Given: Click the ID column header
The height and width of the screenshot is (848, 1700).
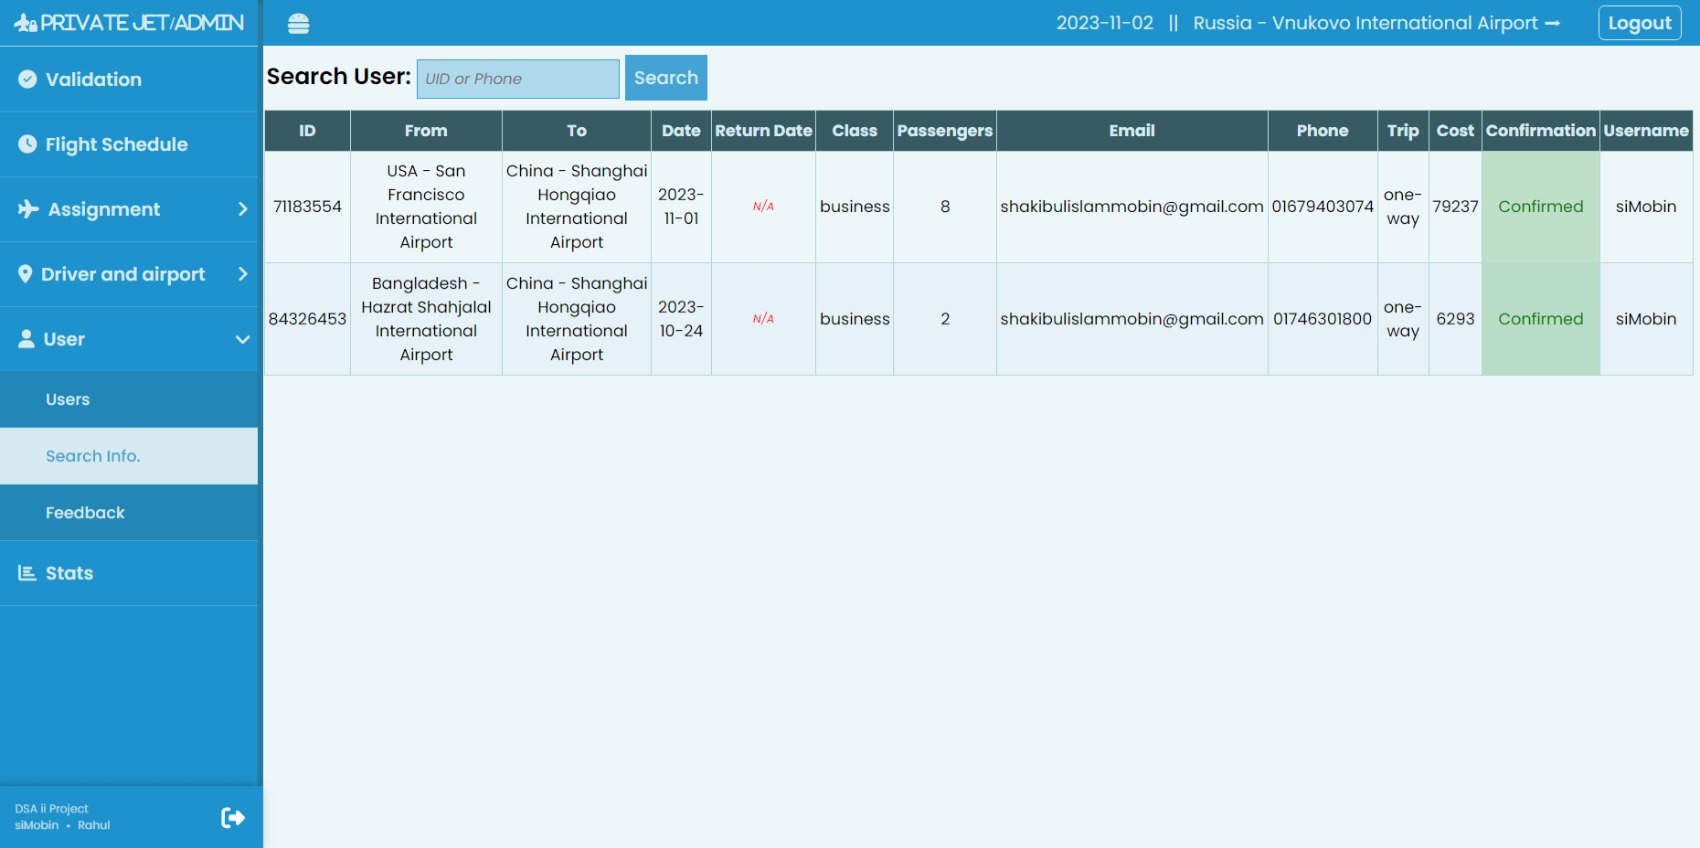Looking at the screenshot, I should pyautogui.click(x=307, y=131).
